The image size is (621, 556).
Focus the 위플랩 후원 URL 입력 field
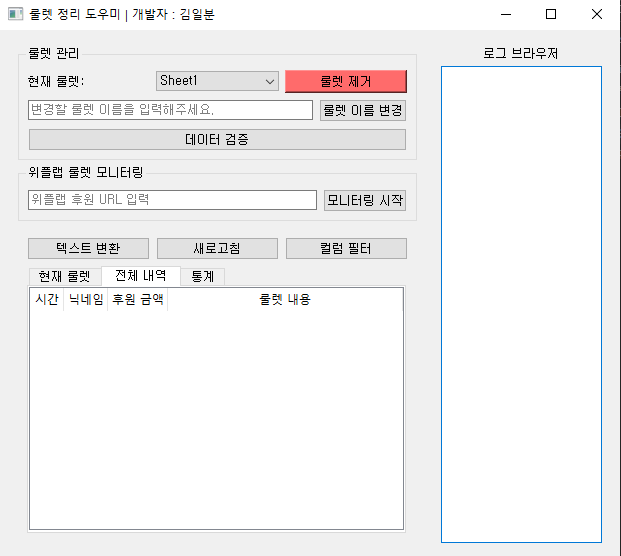pos(172,200)
